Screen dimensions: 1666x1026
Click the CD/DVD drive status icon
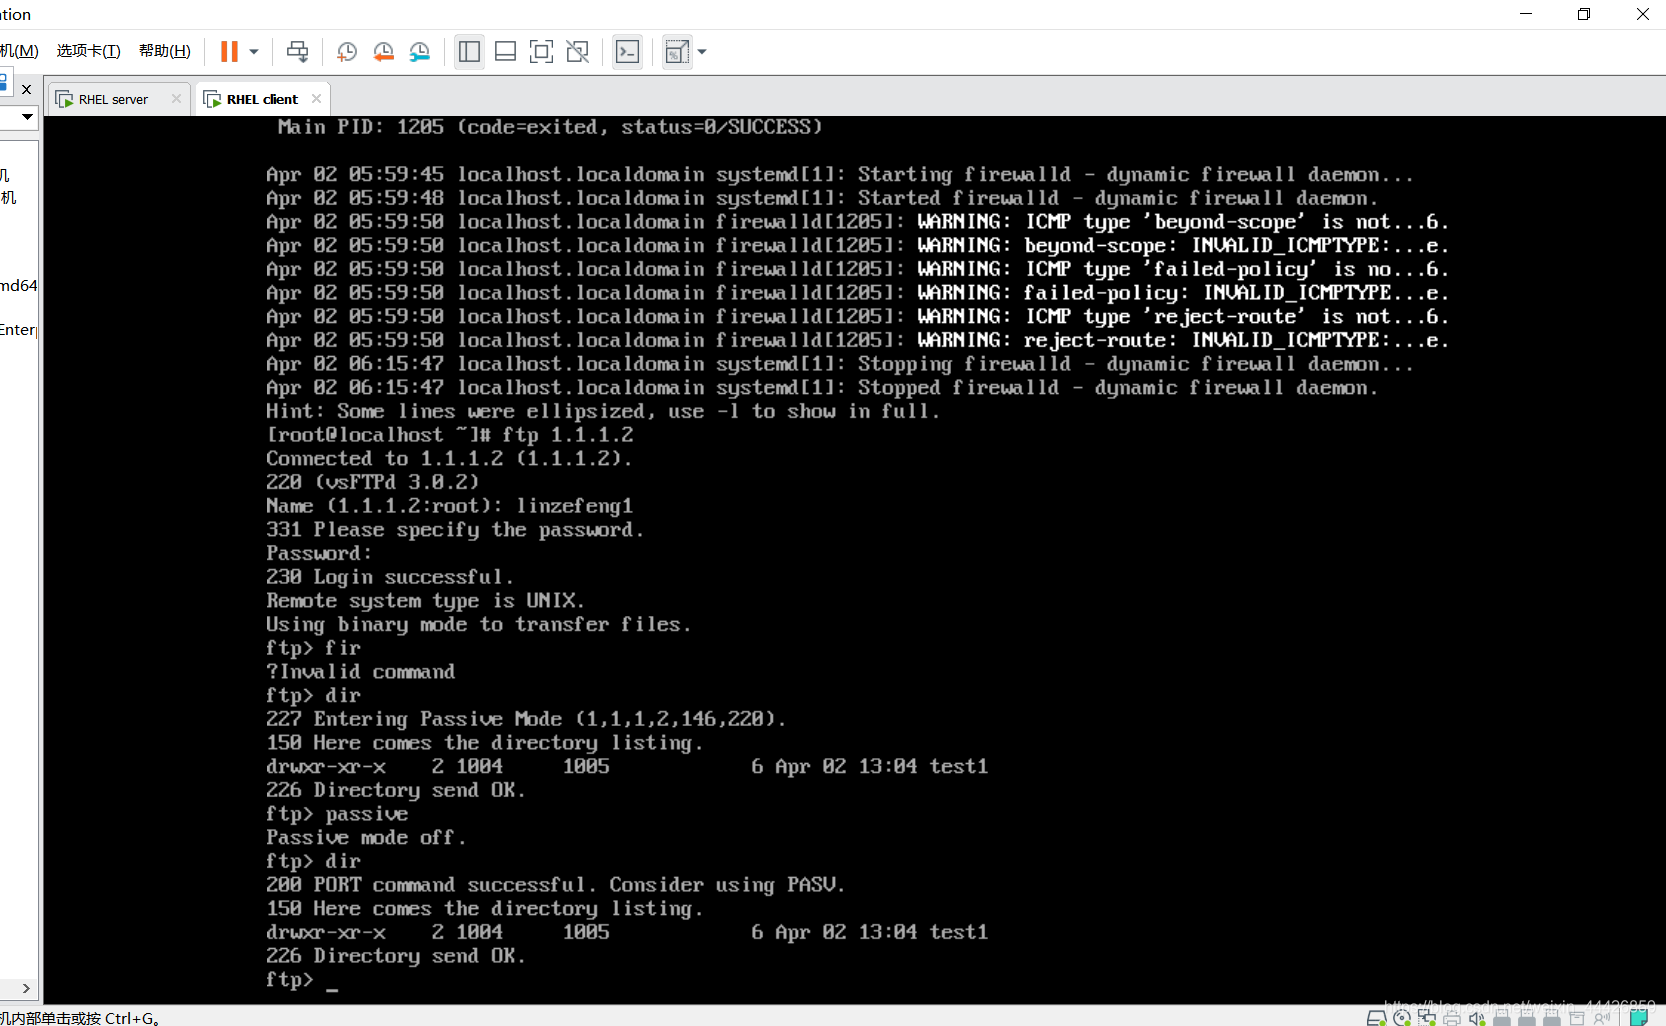[x=1402, y=1018]
